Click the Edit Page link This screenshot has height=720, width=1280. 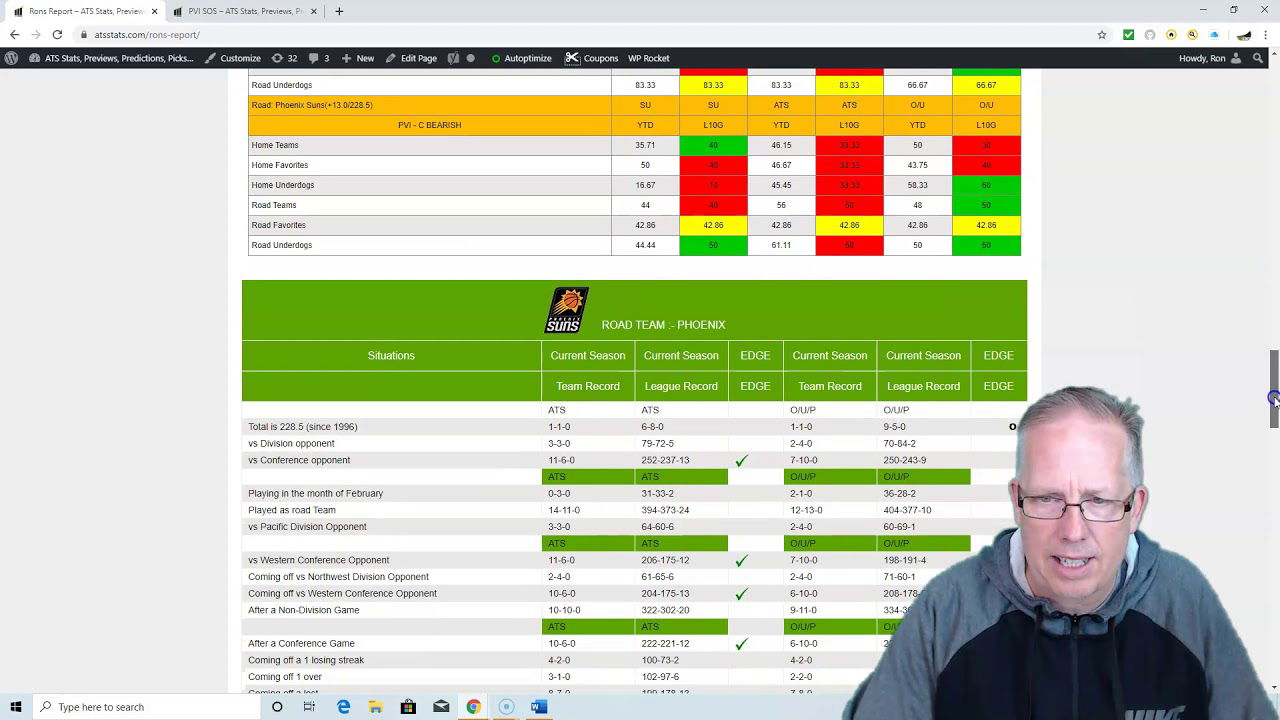[411, 58]
